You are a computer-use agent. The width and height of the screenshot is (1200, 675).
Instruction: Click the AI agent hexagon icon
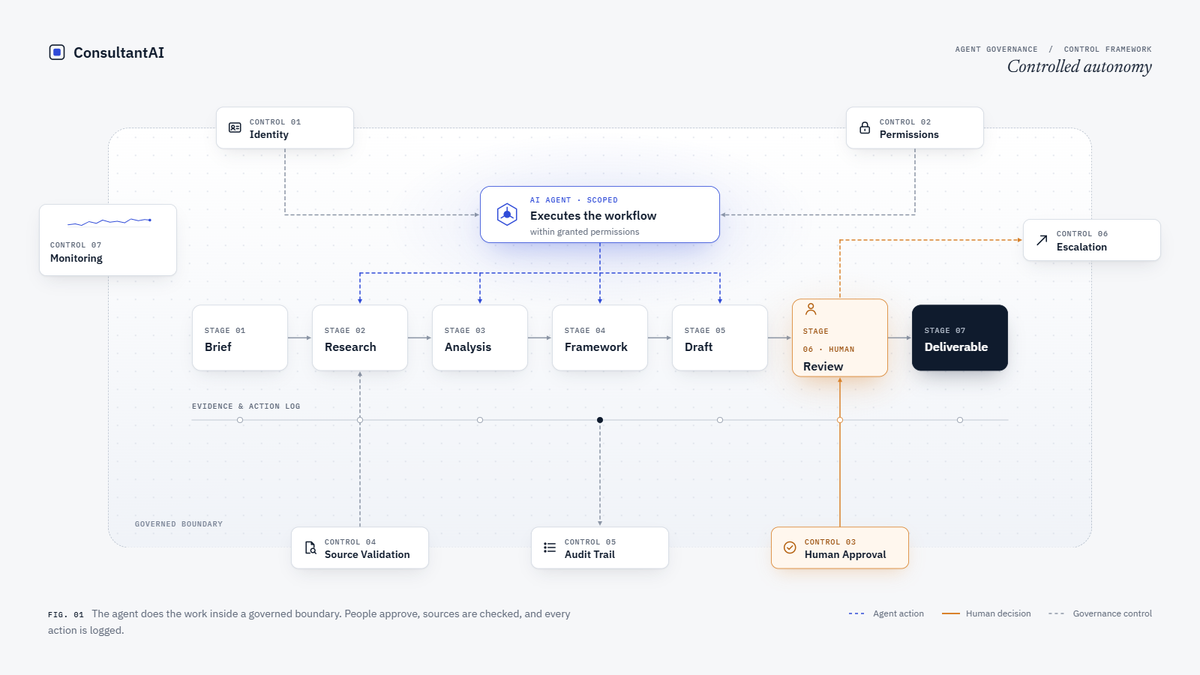pos(507,214)
